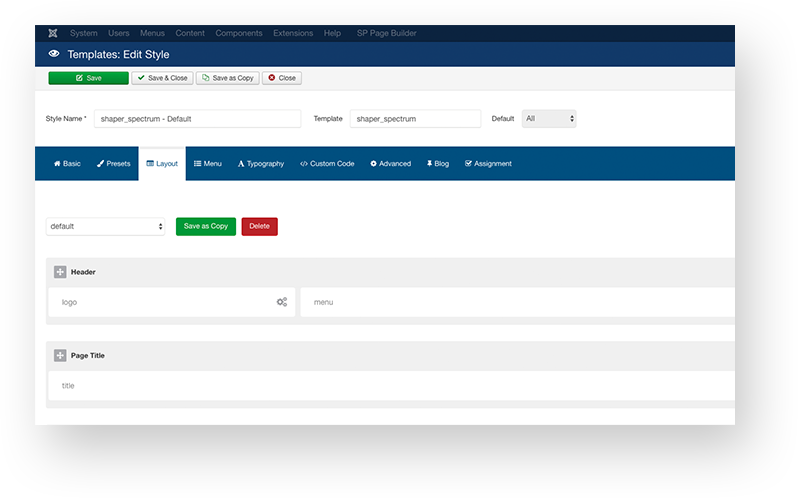Open the Custom Code tab

[327, 164]
